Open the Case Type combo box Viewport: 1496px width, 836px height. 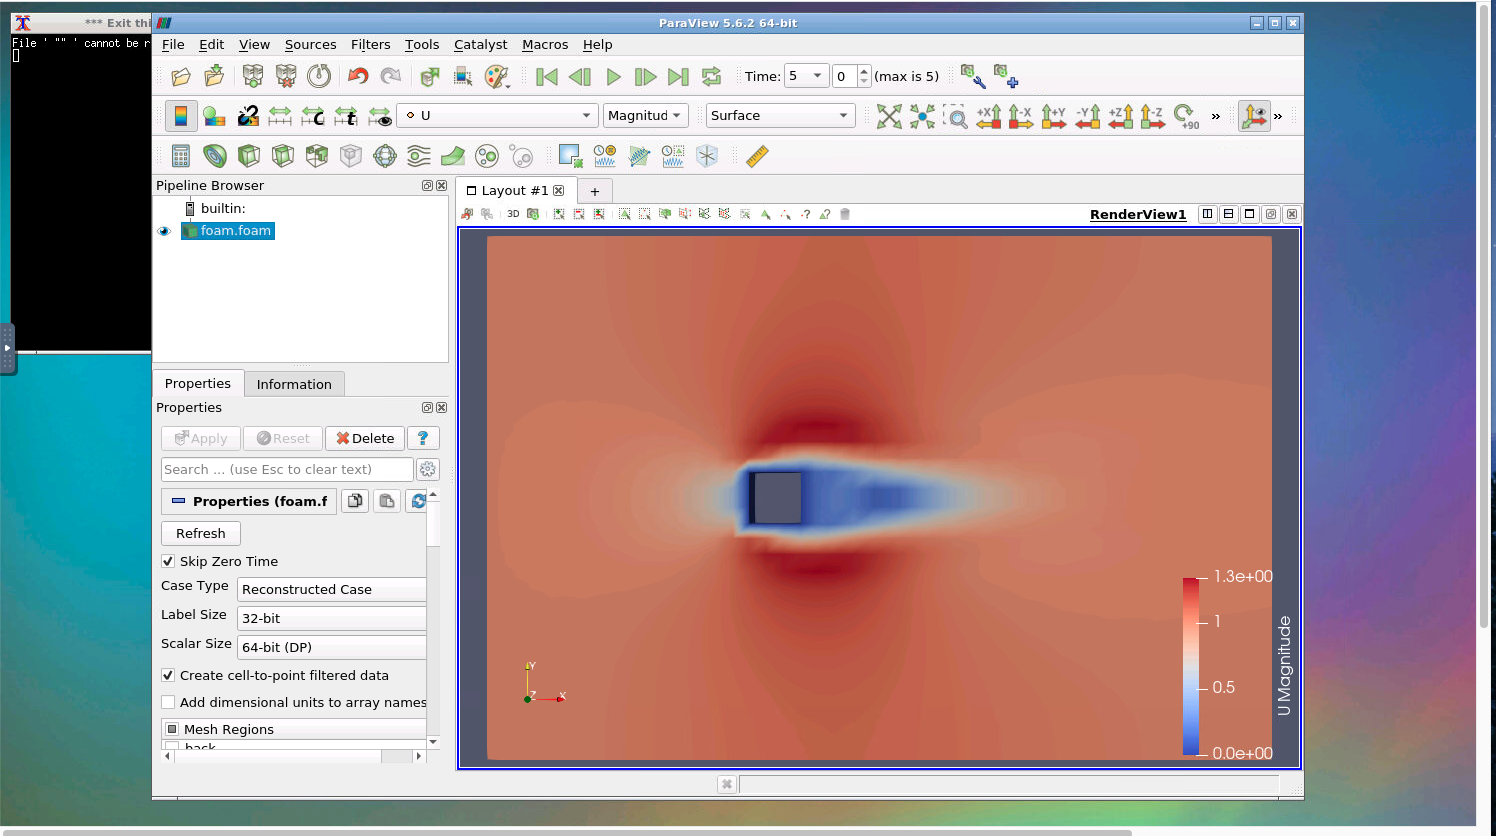[332, 590]
